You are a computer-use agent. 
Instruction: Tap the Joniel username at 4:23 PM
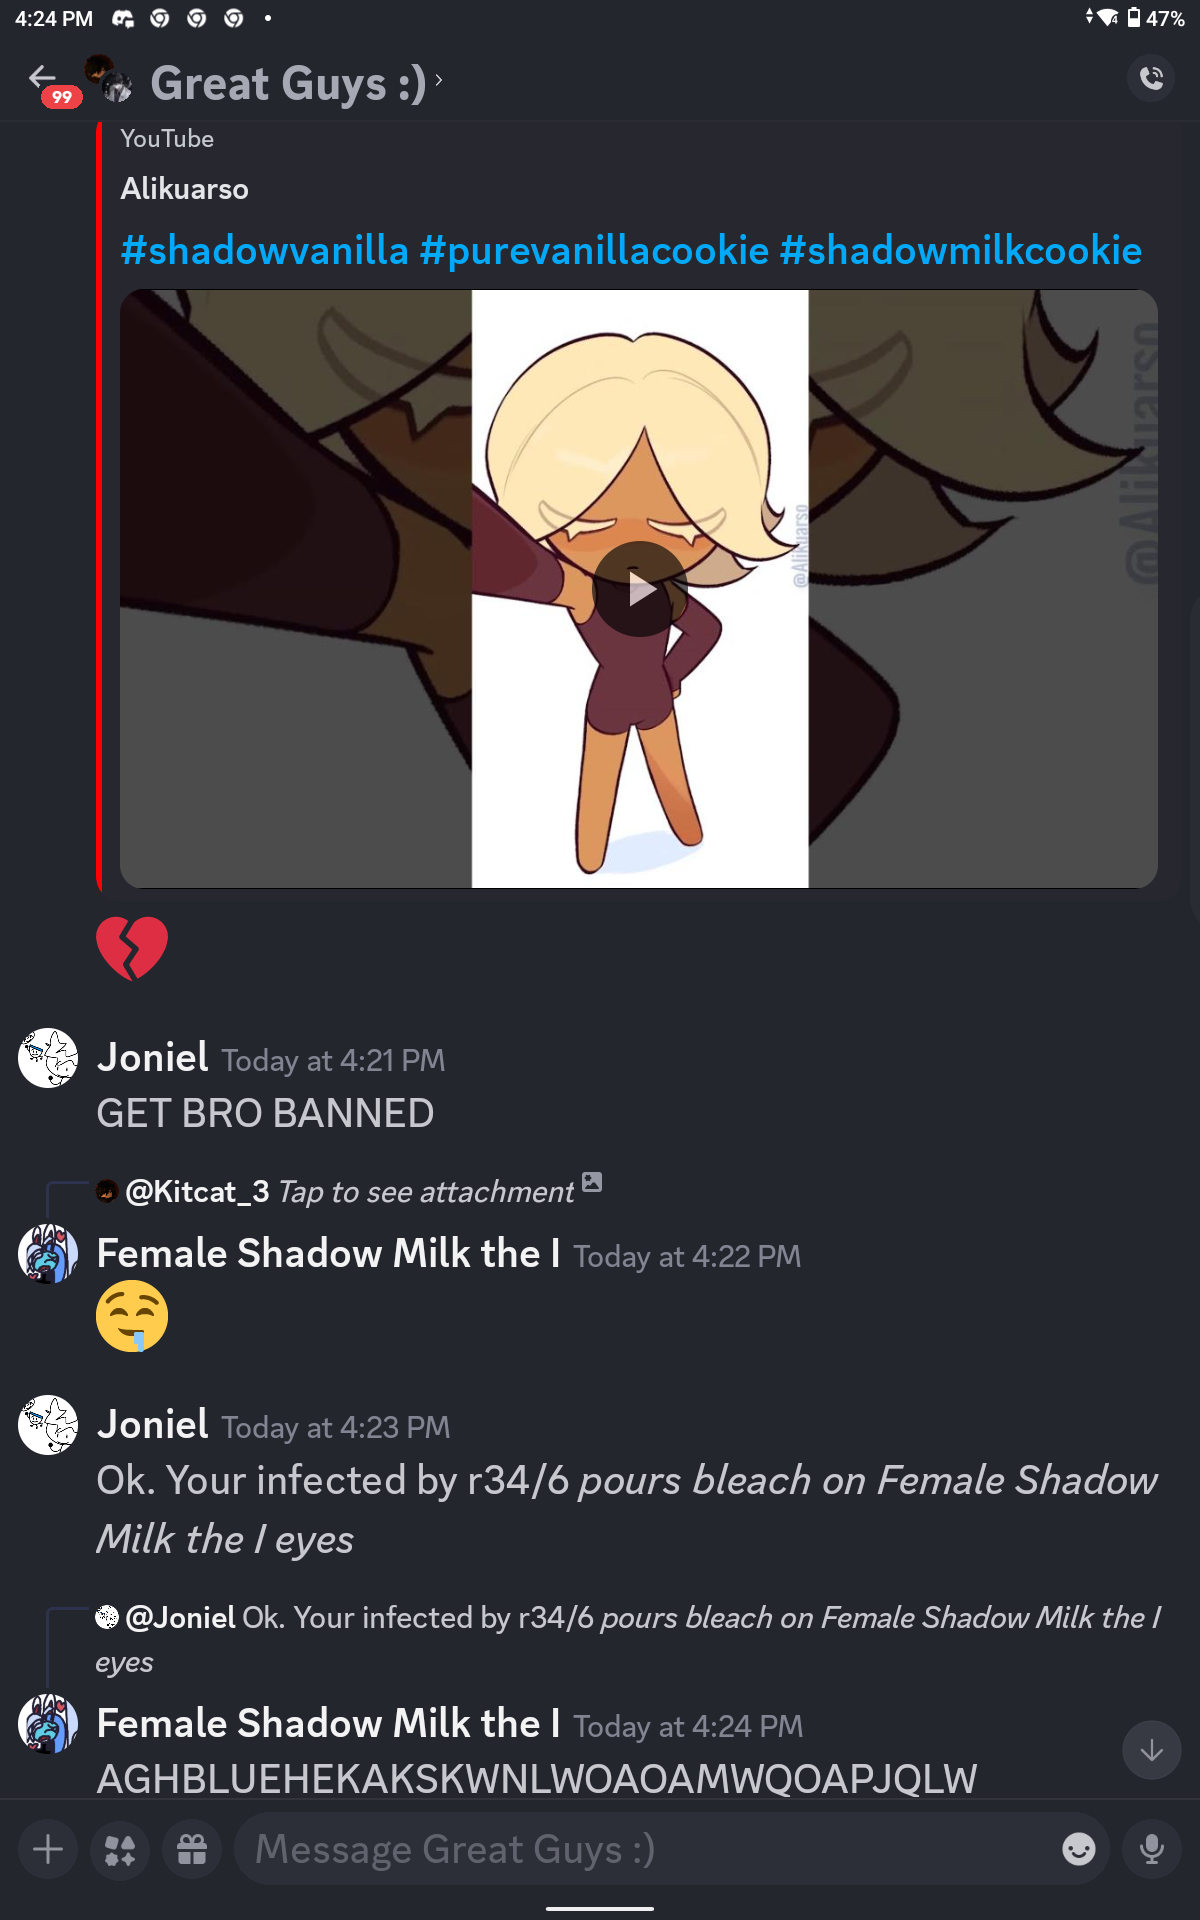pos(153,1424)
